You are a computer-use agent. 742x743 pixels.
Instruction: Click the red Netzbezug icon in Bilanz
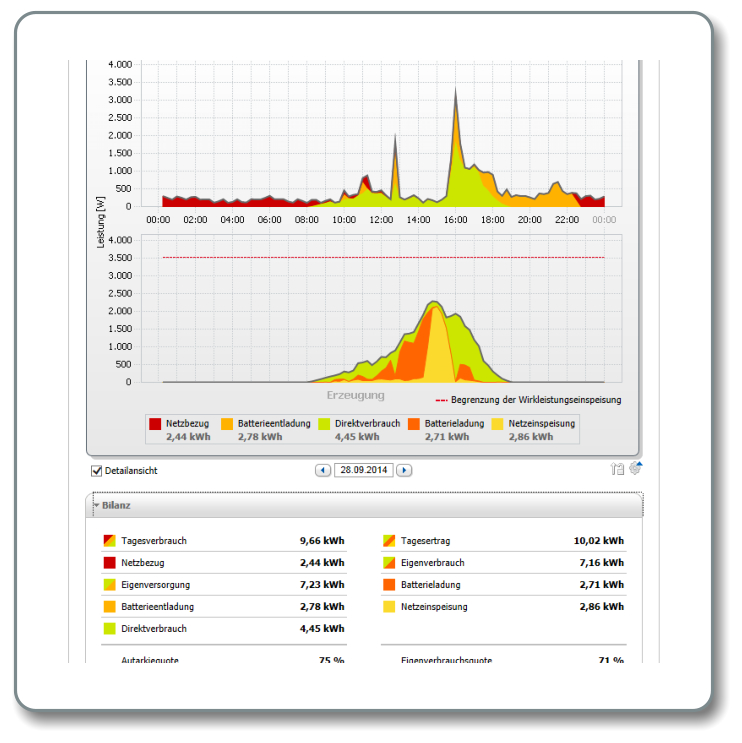tap(109, 562)
